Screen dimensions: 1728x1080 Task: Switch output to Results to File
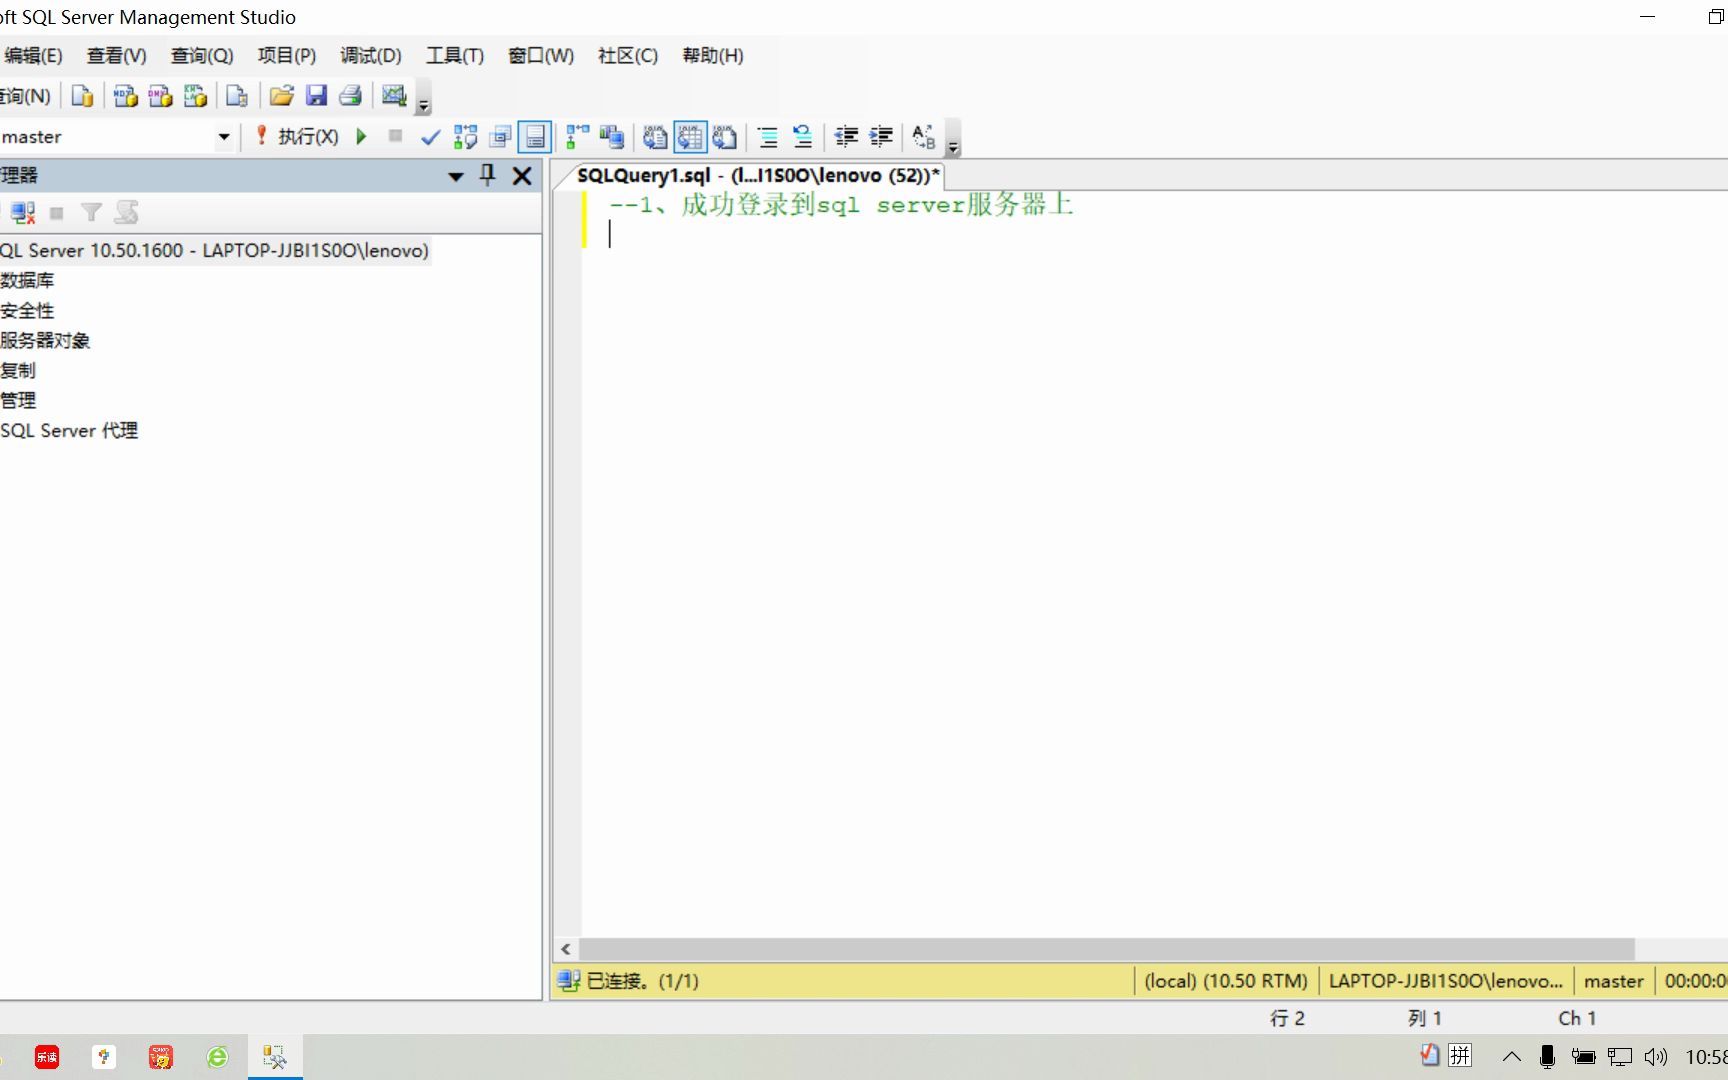point(724,137)
